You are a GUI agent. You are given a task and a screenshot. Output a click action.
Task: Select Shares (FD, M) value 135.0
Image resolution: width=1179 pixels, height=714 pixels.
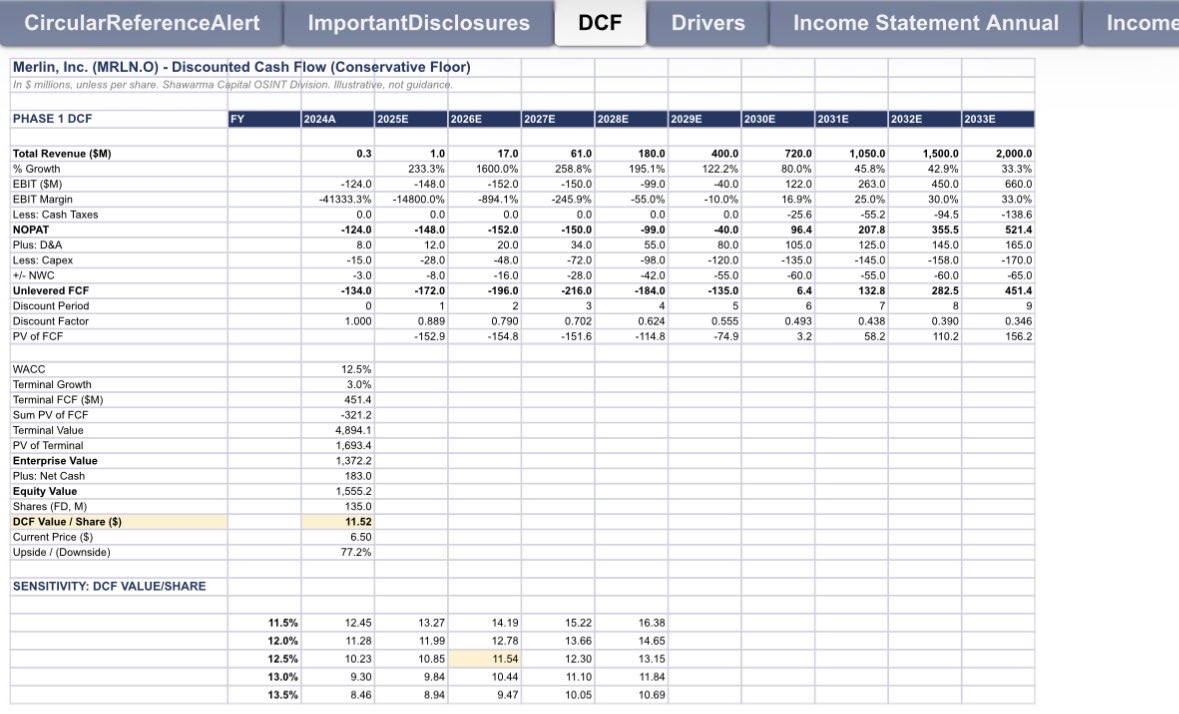(338, 507)
